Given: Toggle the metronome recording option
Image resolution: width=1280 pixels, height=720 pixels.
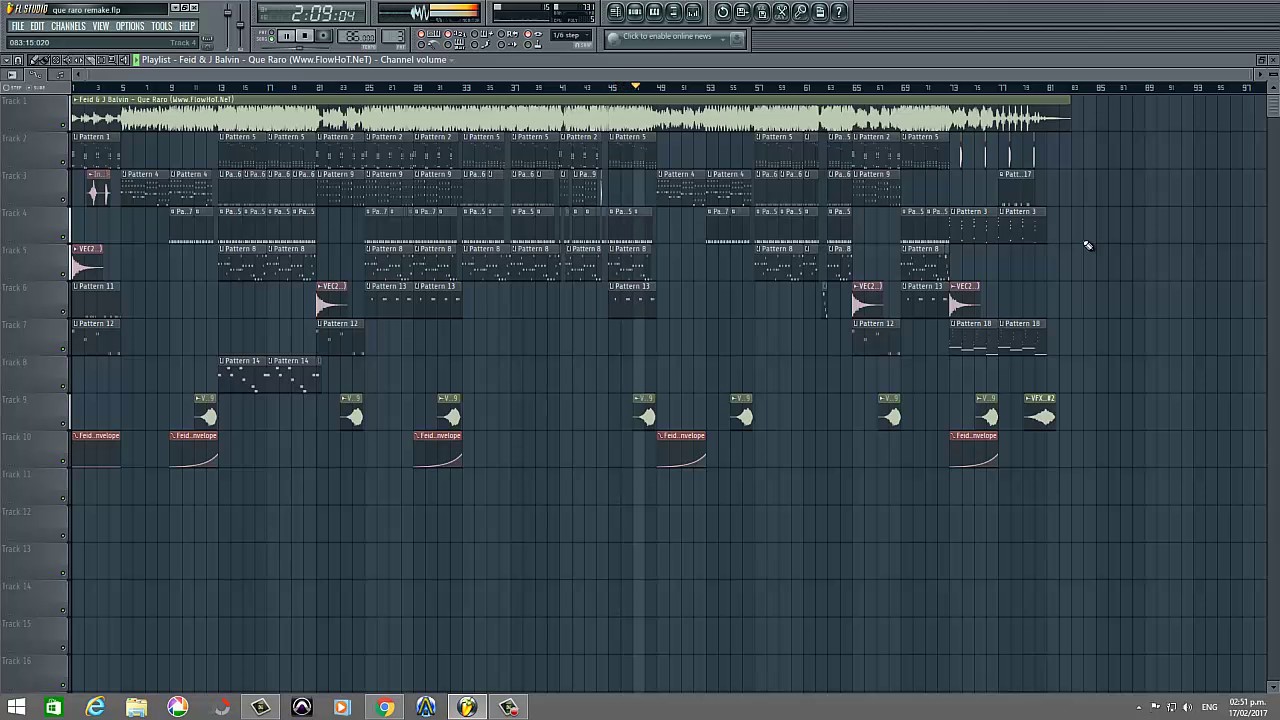Looking at the screenshot, I should click(428, 44).
